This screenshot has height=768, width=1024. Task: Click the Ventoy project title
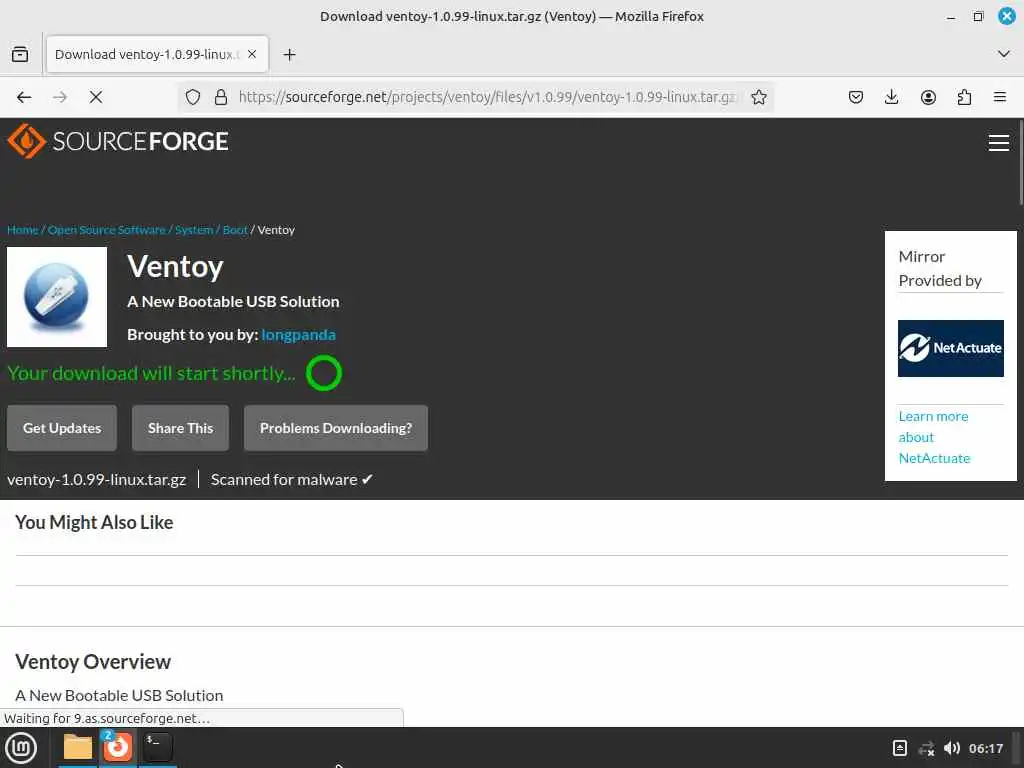(175, 266)
